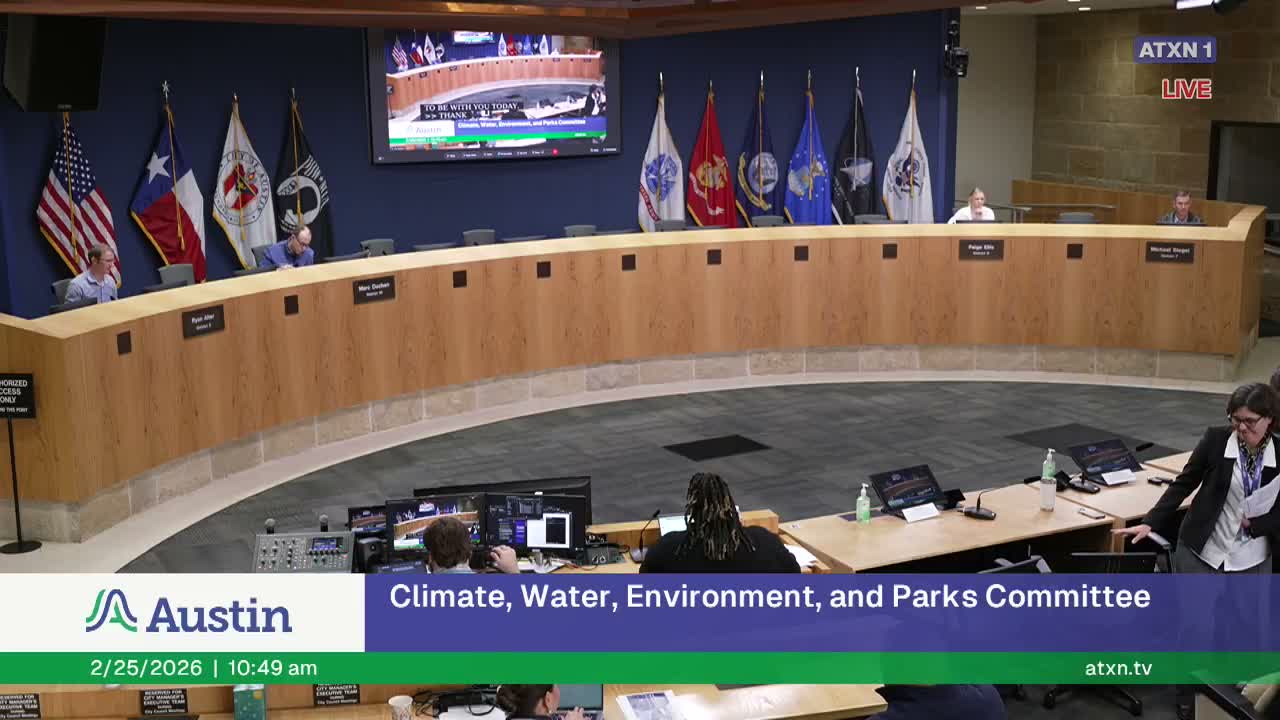Select the Marc Duchen nameplate
Screen dimensions: 1280x720
click(x=373, y=289)
